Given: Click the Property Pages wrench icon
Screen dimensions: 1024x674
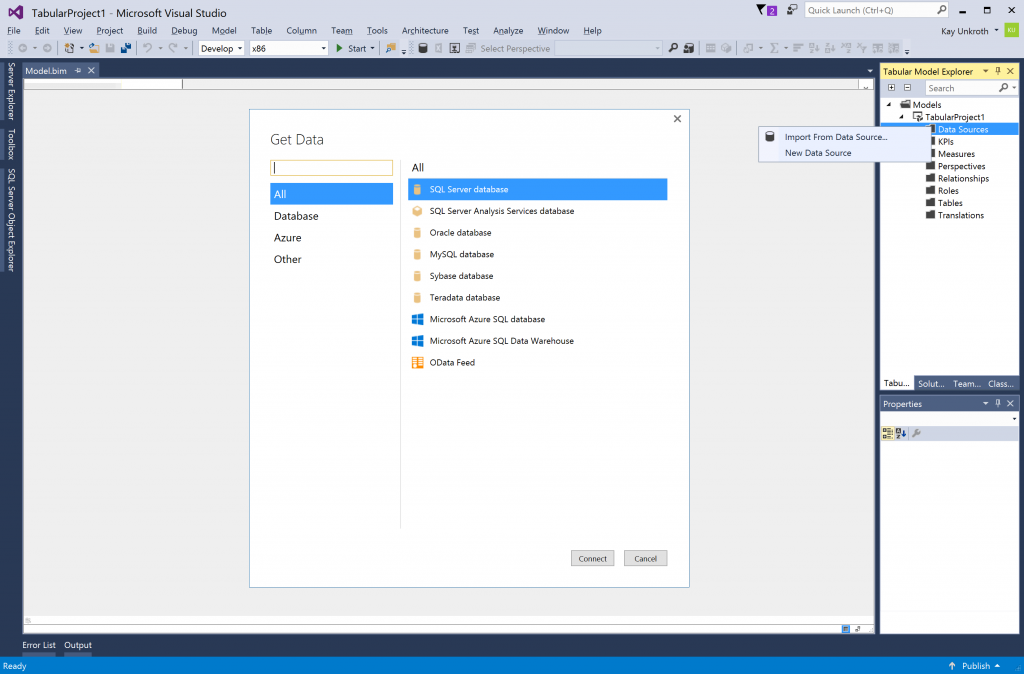Looking at the screenshot, I should click(x=916, y=433).
